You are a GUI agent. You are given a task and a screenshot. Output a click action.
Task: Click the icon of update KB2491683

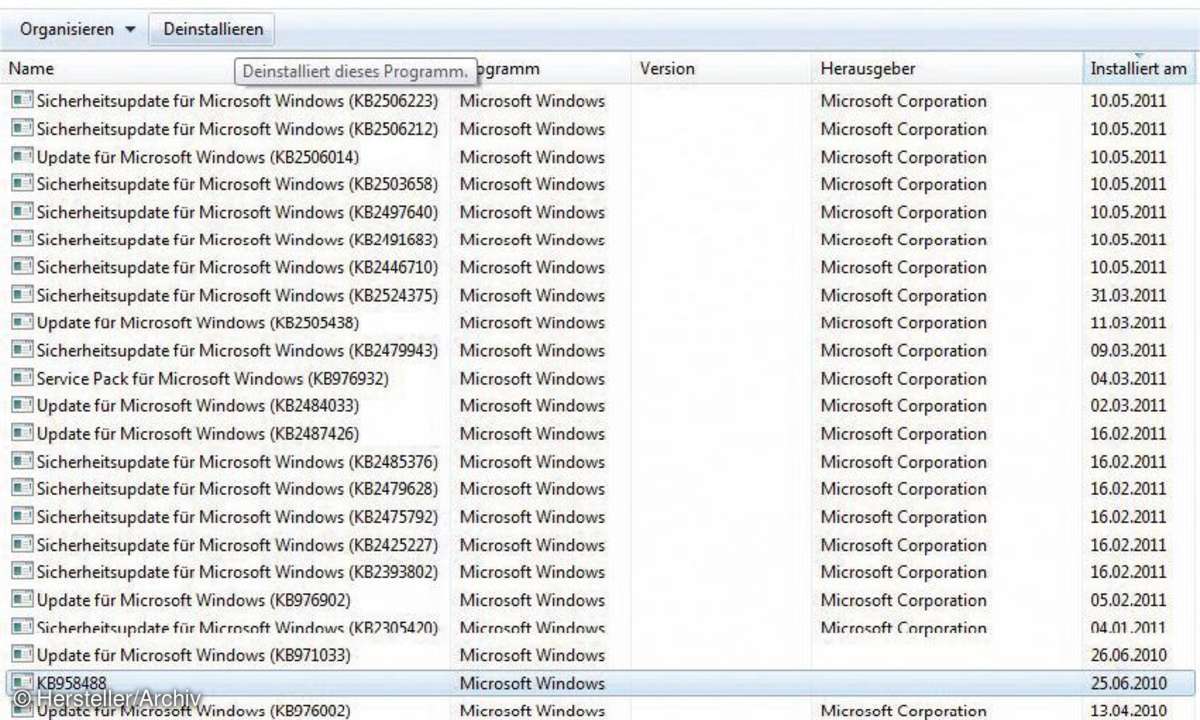tap(22, 240)
